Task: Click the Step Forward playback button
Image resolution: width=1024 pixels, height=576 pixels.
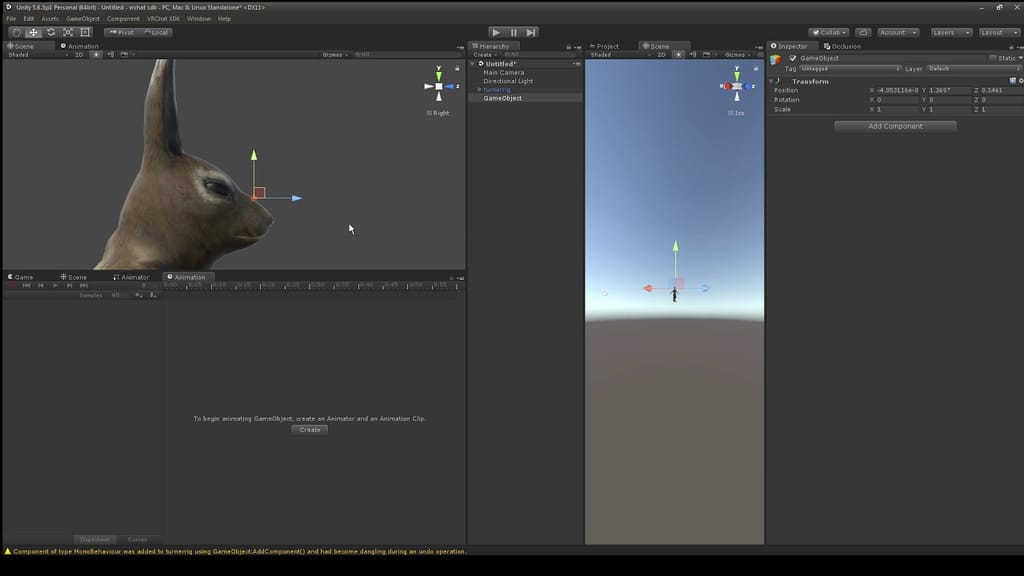Action: click(529, 31)
